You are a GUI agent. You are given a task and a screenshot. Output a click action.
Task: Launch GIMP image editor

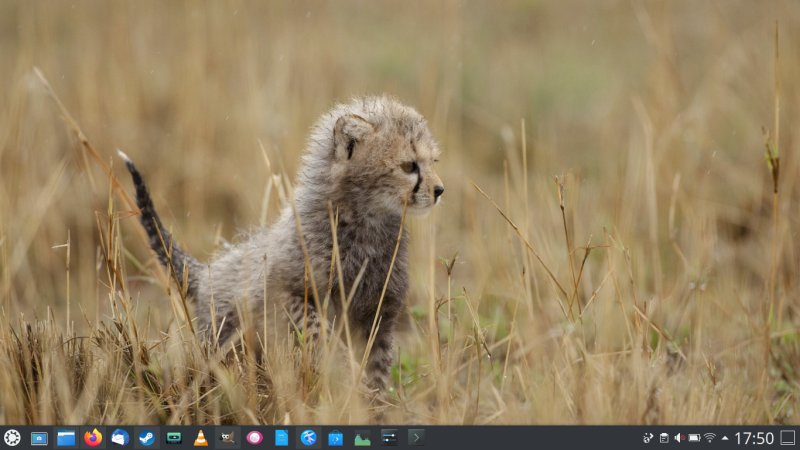pyautogui.click(x=228, y=438)
